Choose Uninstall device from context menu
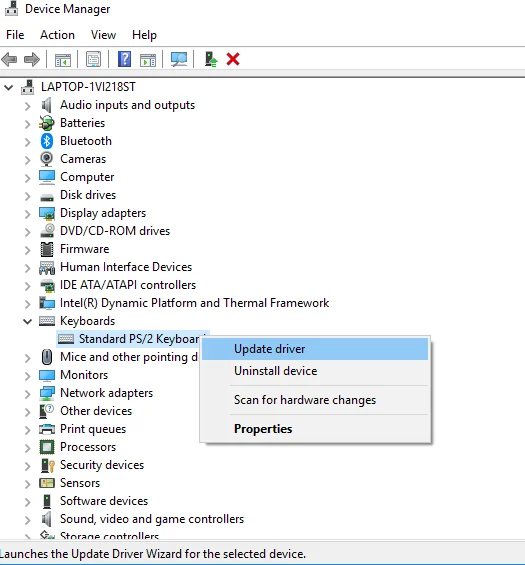The width and height of the screenshot is (525, 565). point(315,371)
